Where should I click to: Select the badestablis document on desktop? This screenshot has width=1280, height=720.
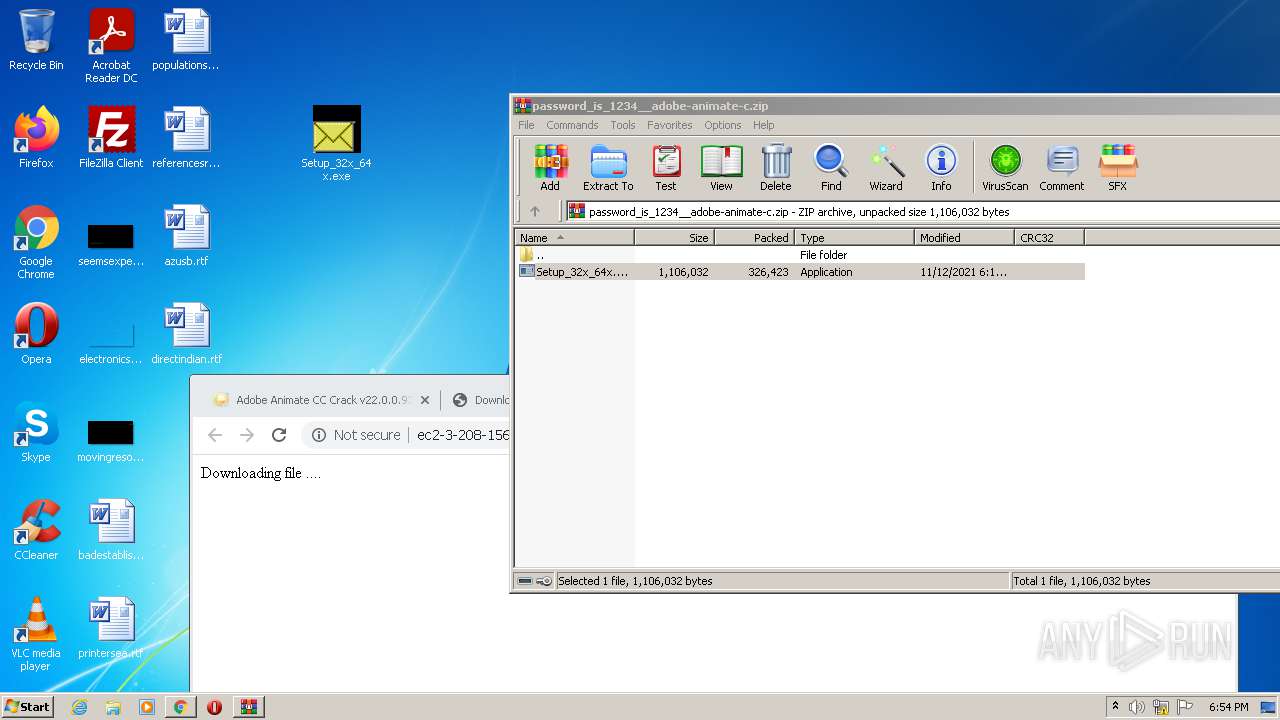coord(111,530)
